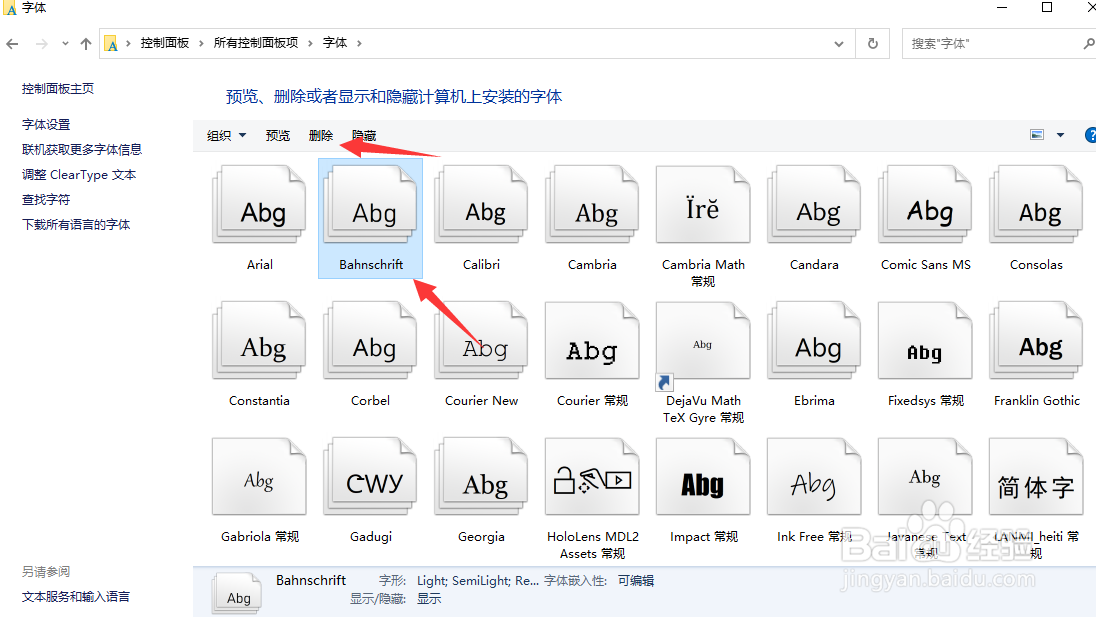This screenshot has width=1096, height=617.
Task: Open 查找字符 link
Action: pyautogui.click(x=46, y=200)
